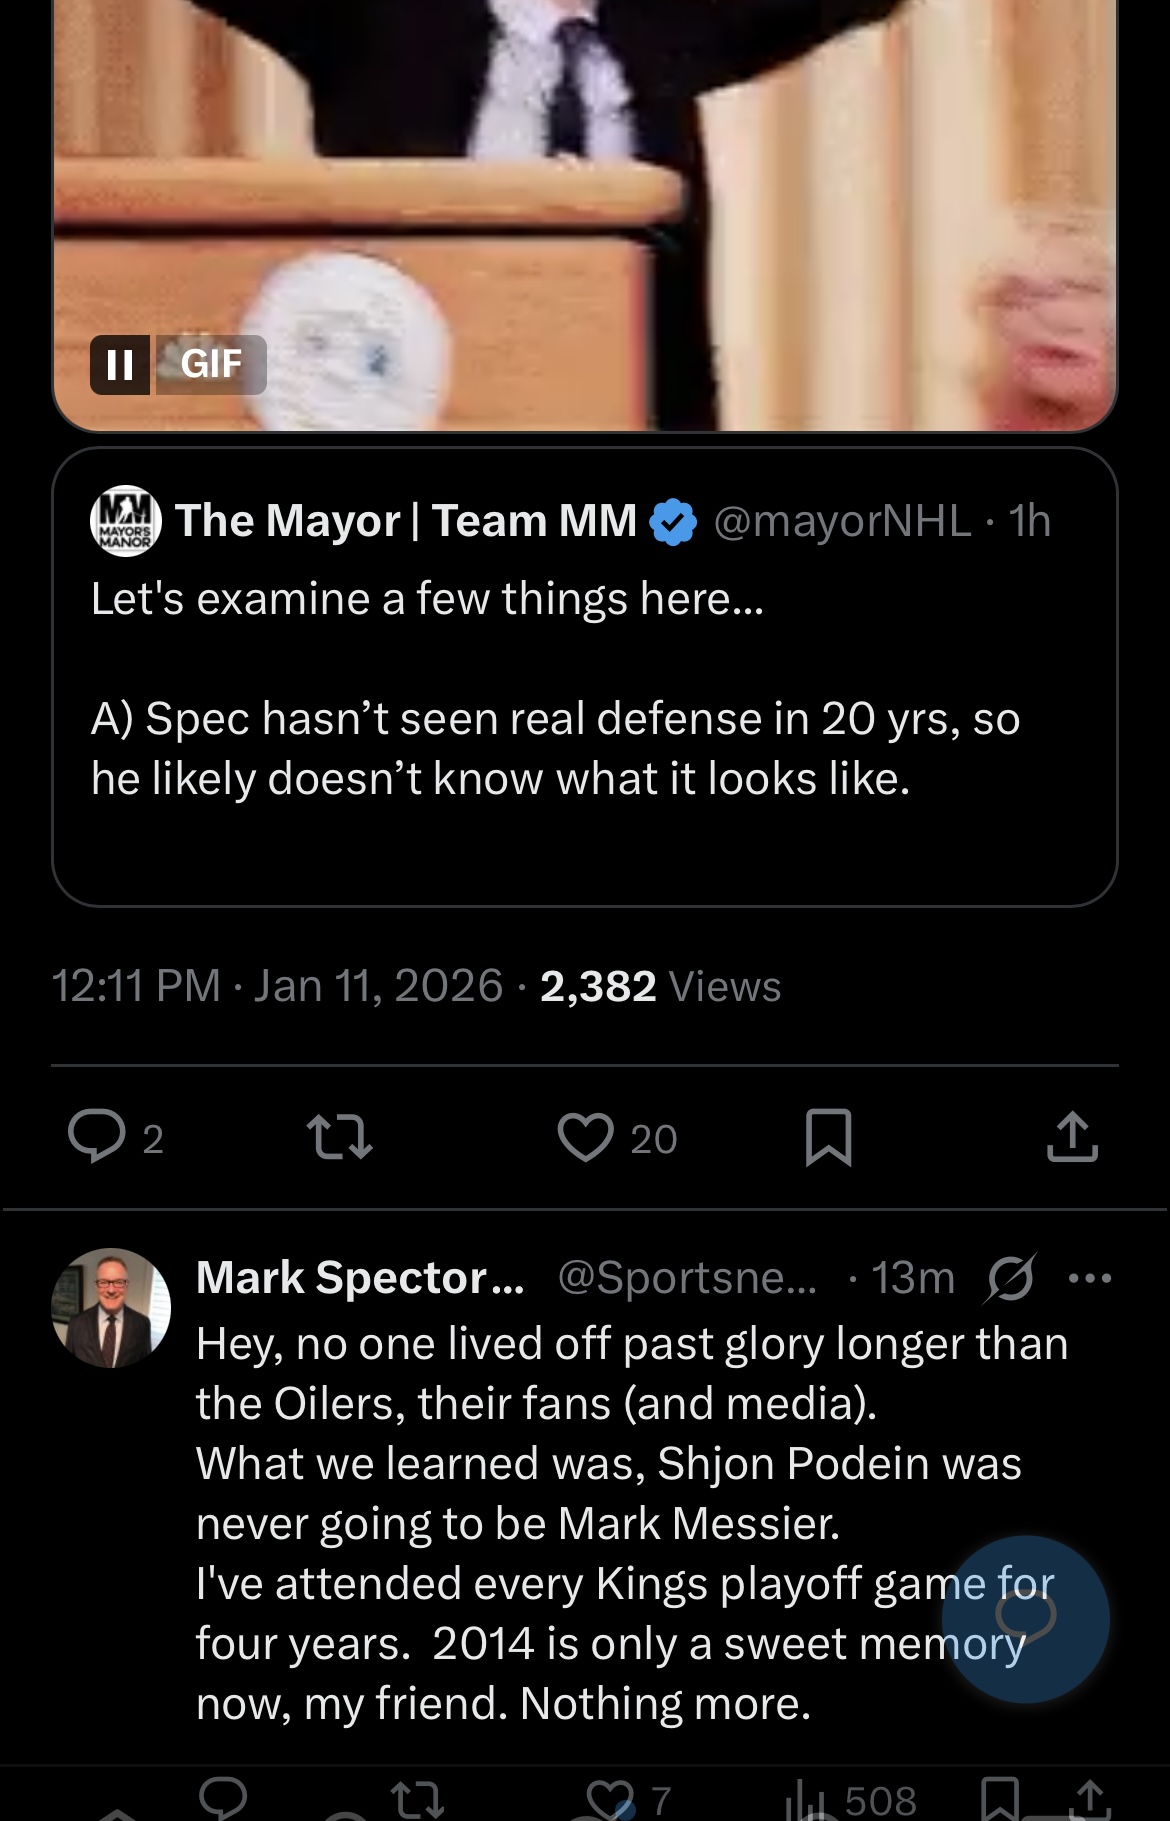The image size is (1170, 1821).
Task: Share the main post
Action: (1072, 1138)
